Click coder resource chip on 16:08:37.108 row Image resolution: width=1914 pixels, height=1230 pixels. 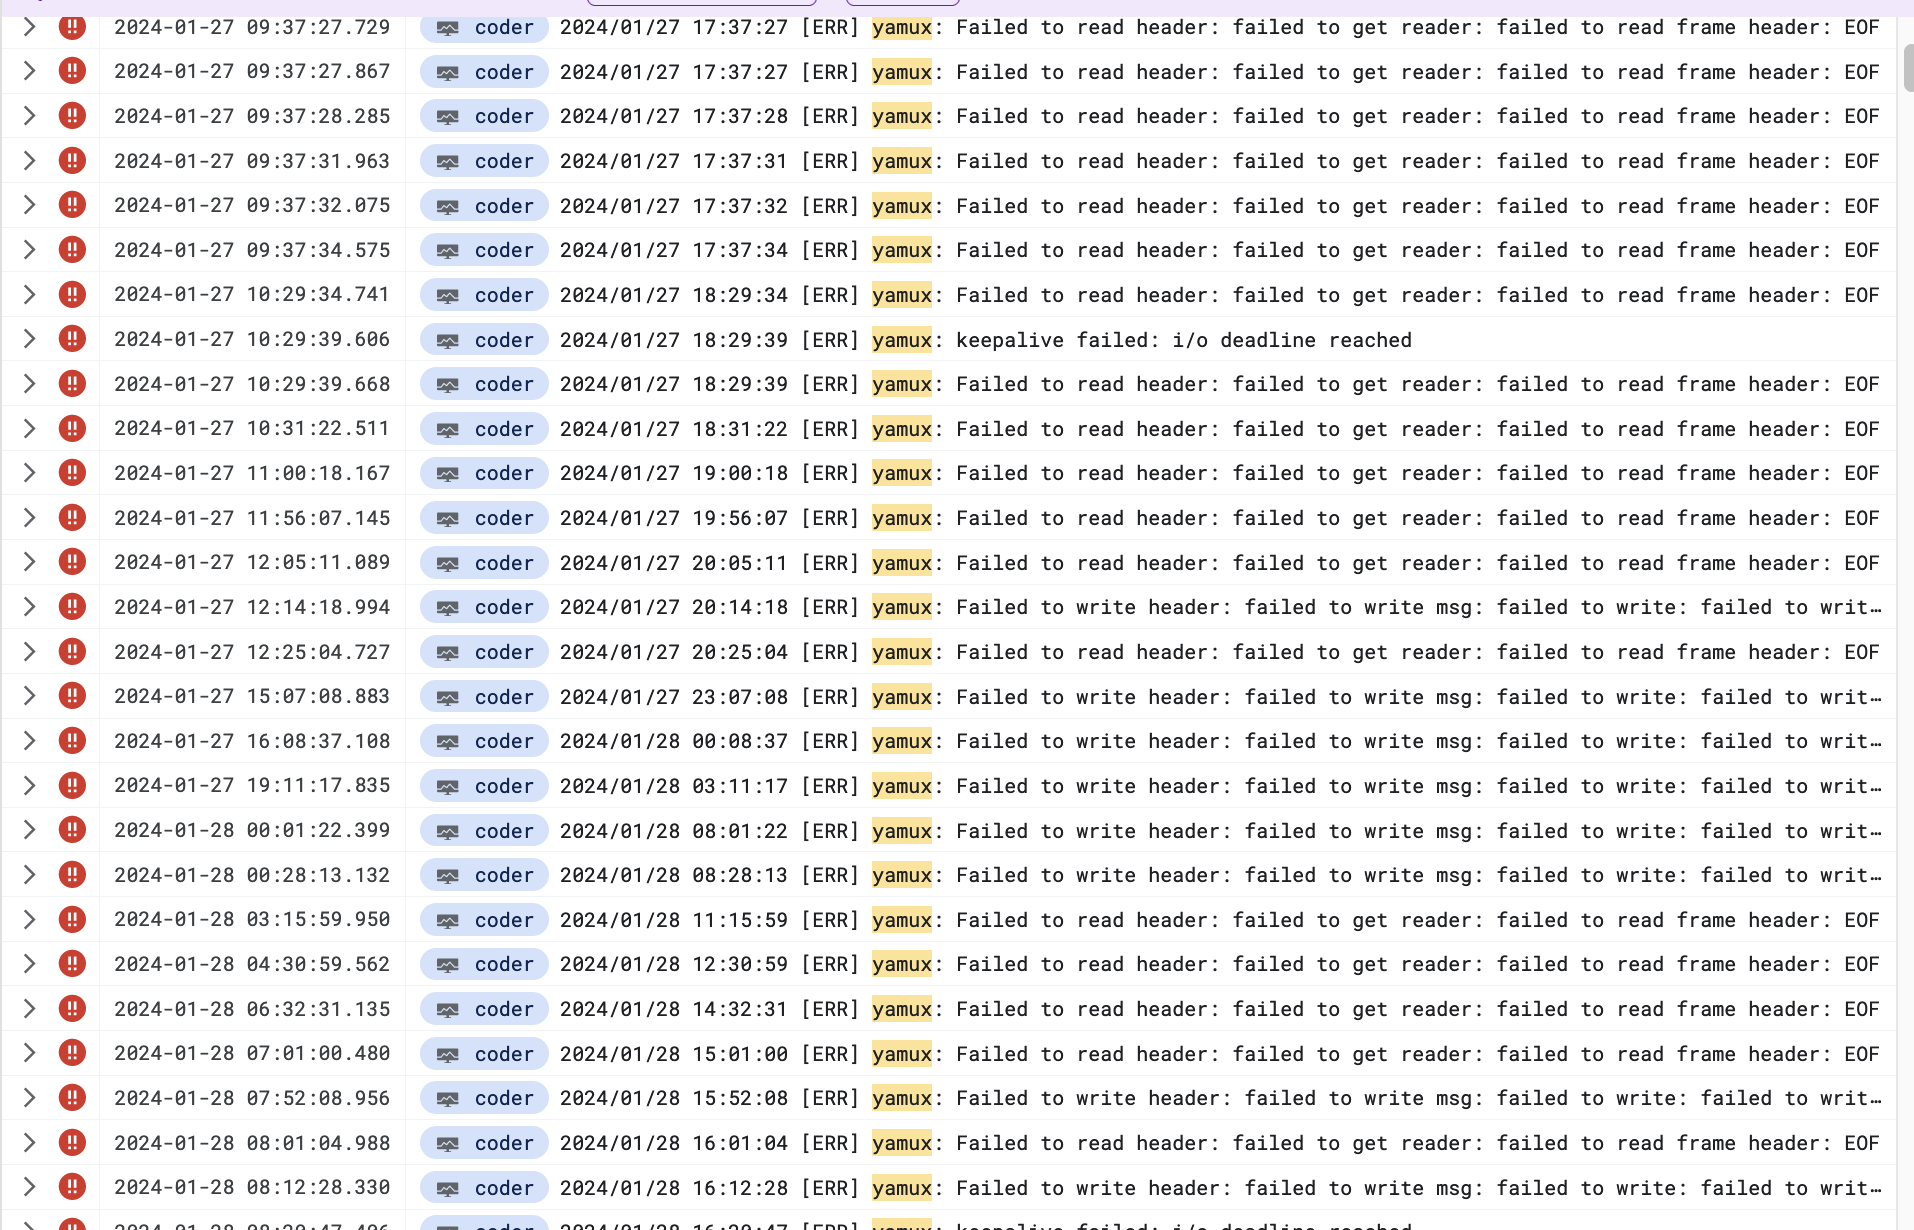coord(484,741)
